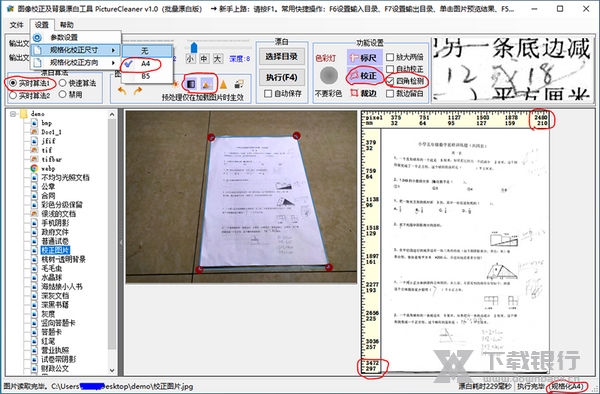The width and height of the screenshot is (600, 394).
Task: Click the file icon next to Doc1_1
Action: click(34, 132)
